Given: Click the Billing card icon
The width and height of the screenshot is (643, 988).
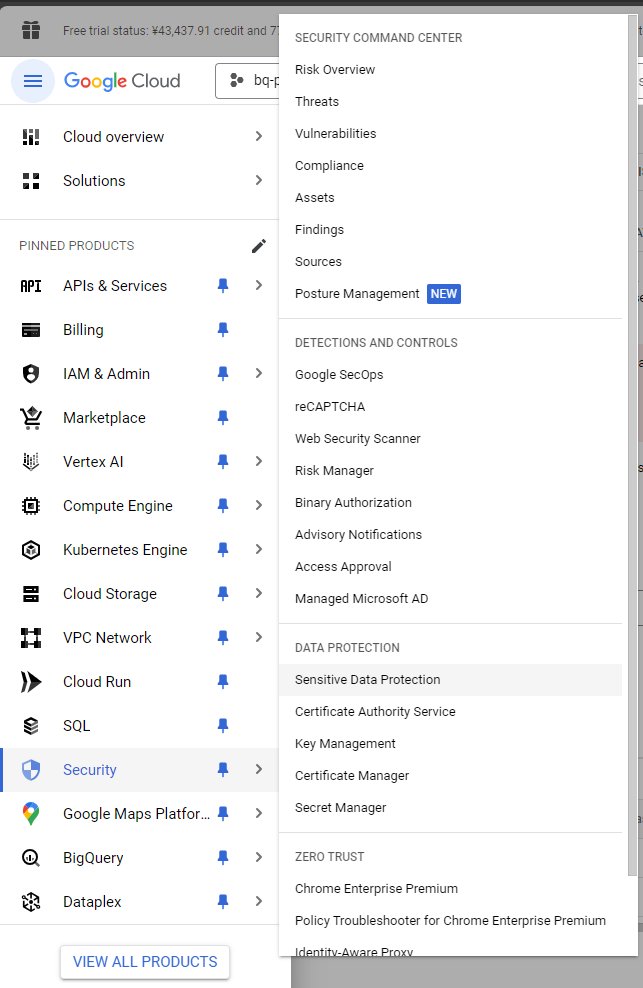Looking at the screenshot, I should pos(31,330).
